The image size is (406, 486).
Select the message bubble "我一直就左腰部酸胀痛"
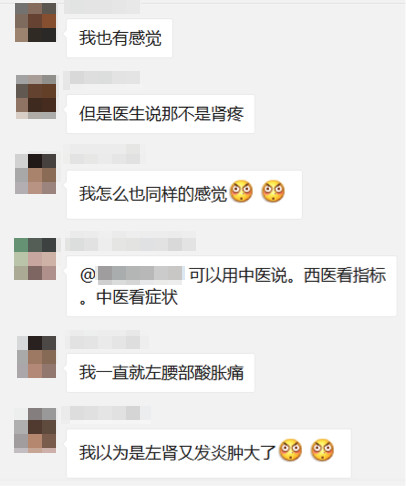161,373
